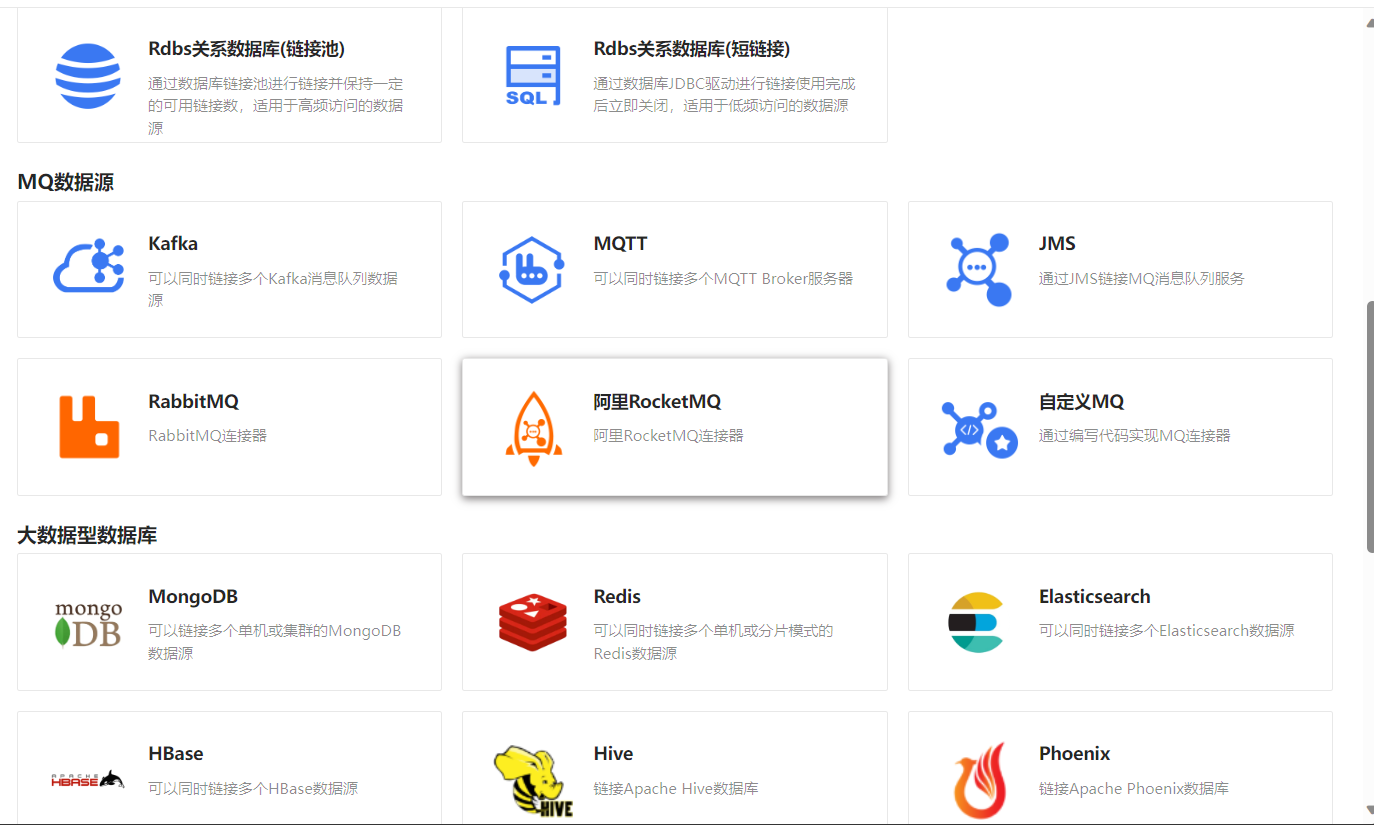1374x825 pixels.
Task: Click the scrollbar up arrow
Action: click(1369, 22)
